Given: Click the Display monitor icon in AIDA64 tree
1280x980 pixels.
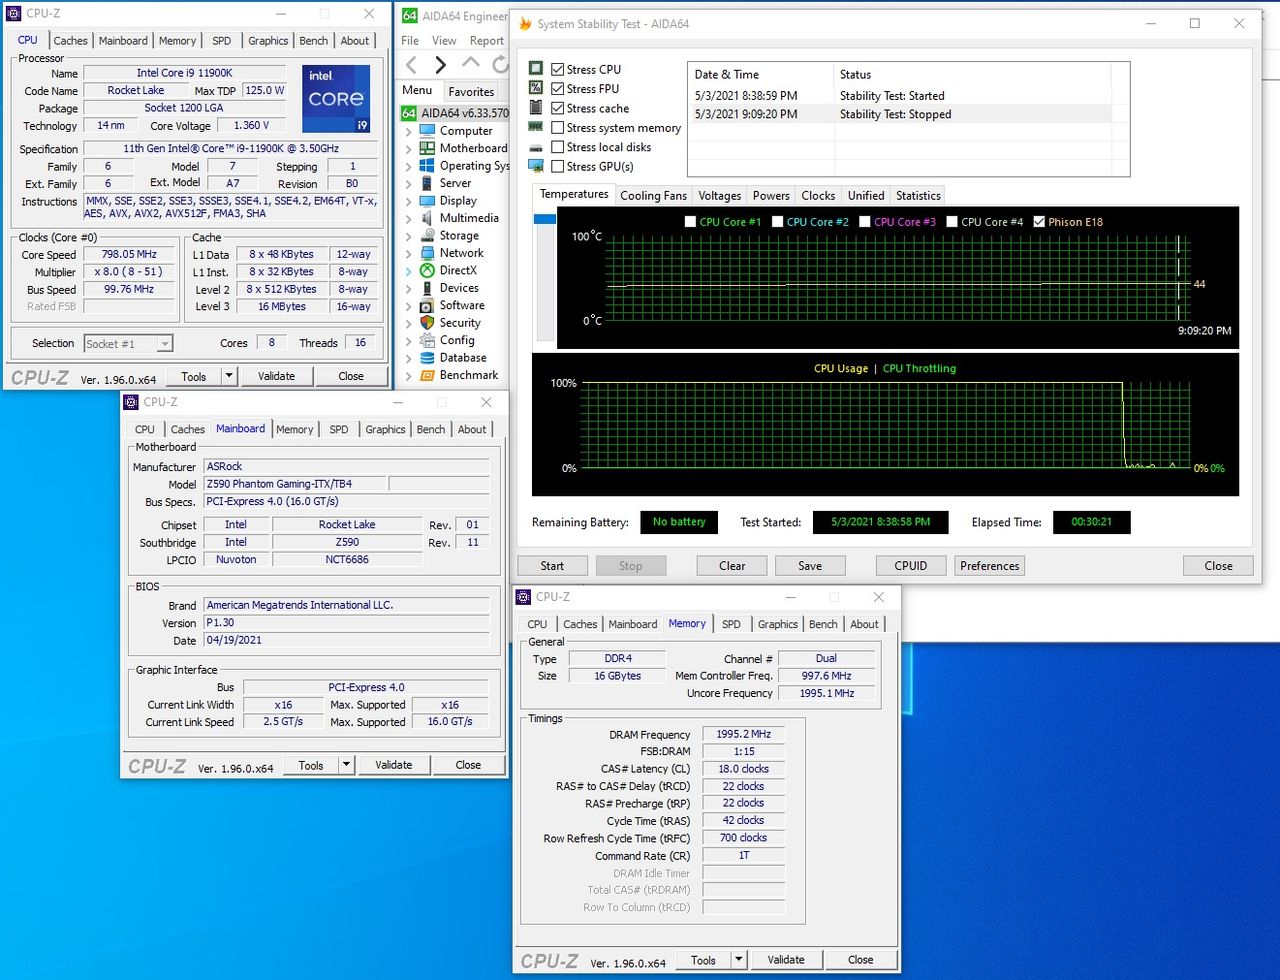Looking at the screenshot, I should coord(427,201).
